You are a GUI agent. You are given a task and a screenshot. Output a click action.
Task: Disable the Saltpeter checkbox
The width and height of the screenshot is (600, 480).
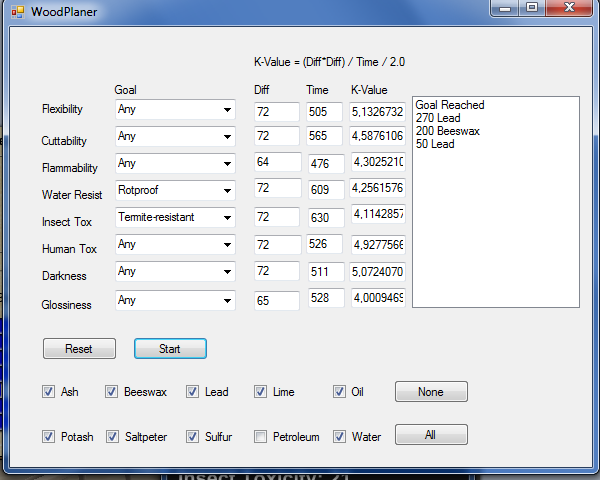click(x=112, y=437)
